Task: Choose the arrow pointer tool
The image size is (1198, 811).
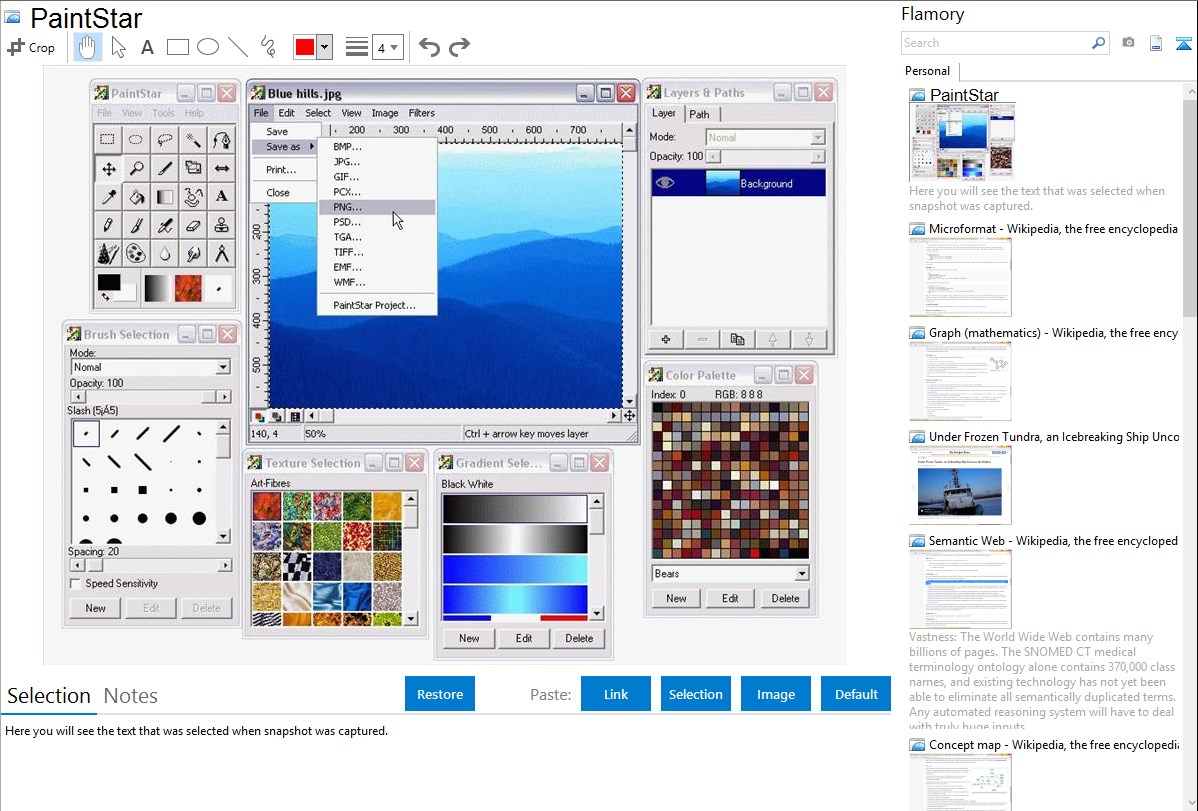Action: click(118, 47)
